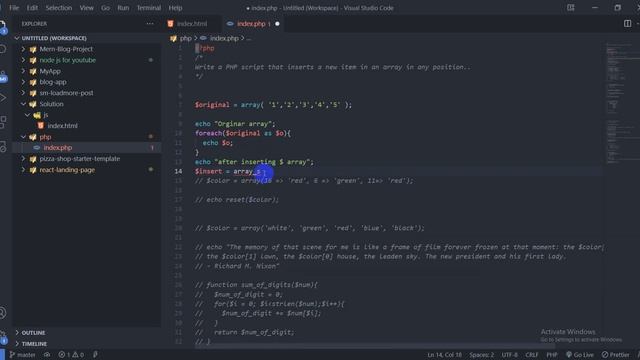The width and height of the screenshot is (640, 360).
Task: Click line number 14 in the gutter
Action: point(178,171)
